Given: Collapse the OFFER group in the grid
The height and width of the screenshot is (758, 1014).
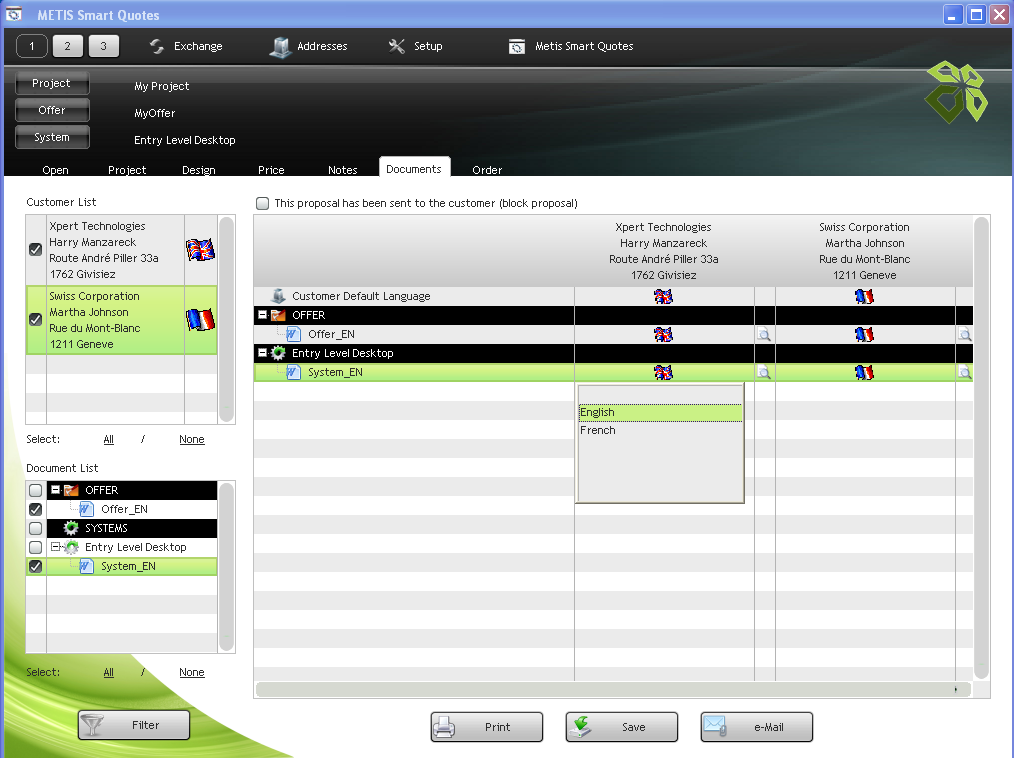Looking at the screenshot, I should (263, 315).
